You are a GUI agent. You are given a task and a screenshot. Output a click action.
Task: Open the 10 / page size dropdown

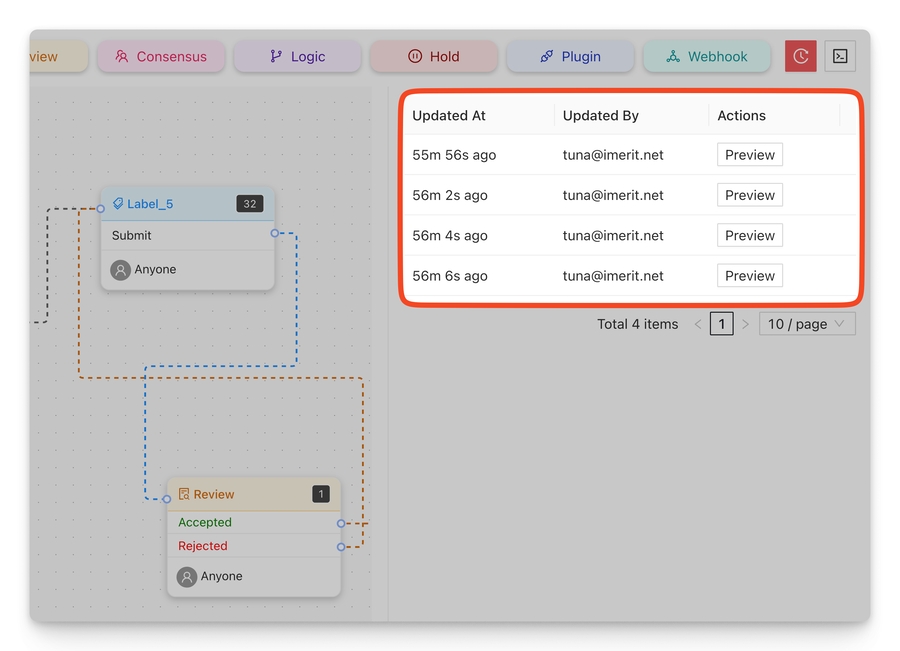806,324
